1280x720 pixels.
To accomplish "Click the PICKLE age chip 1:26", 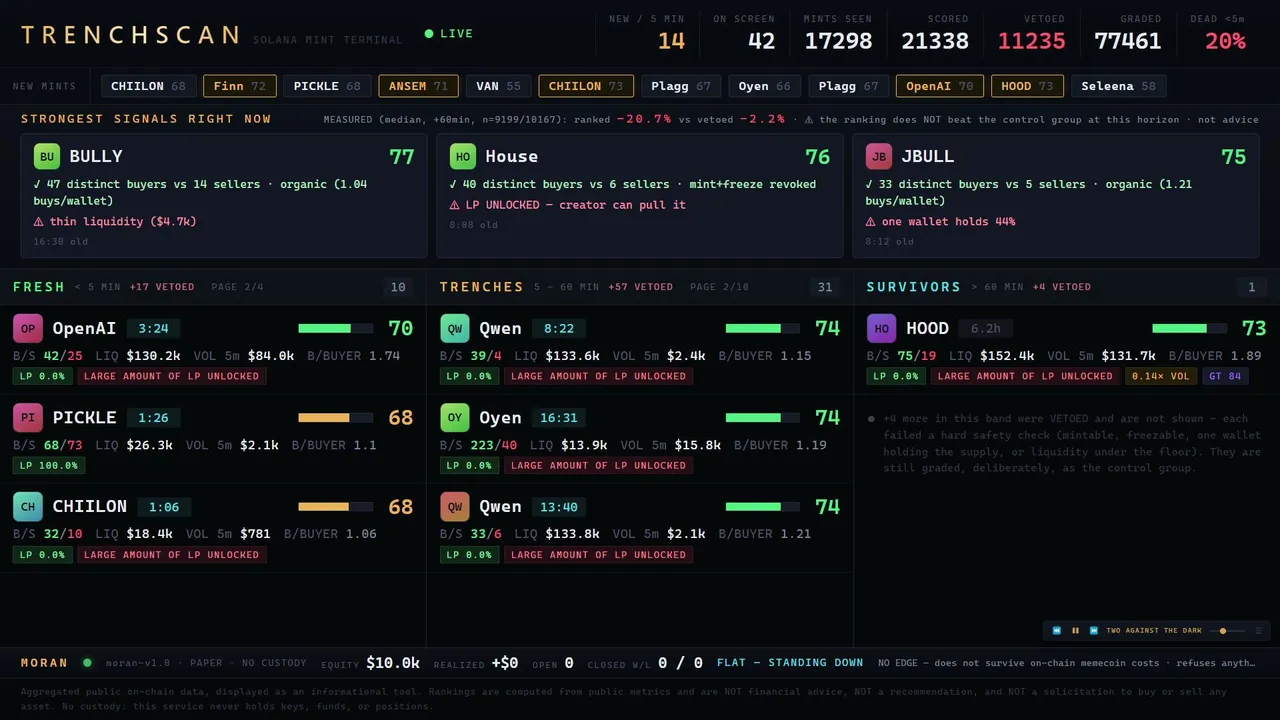I will click(x=153, y=417).
